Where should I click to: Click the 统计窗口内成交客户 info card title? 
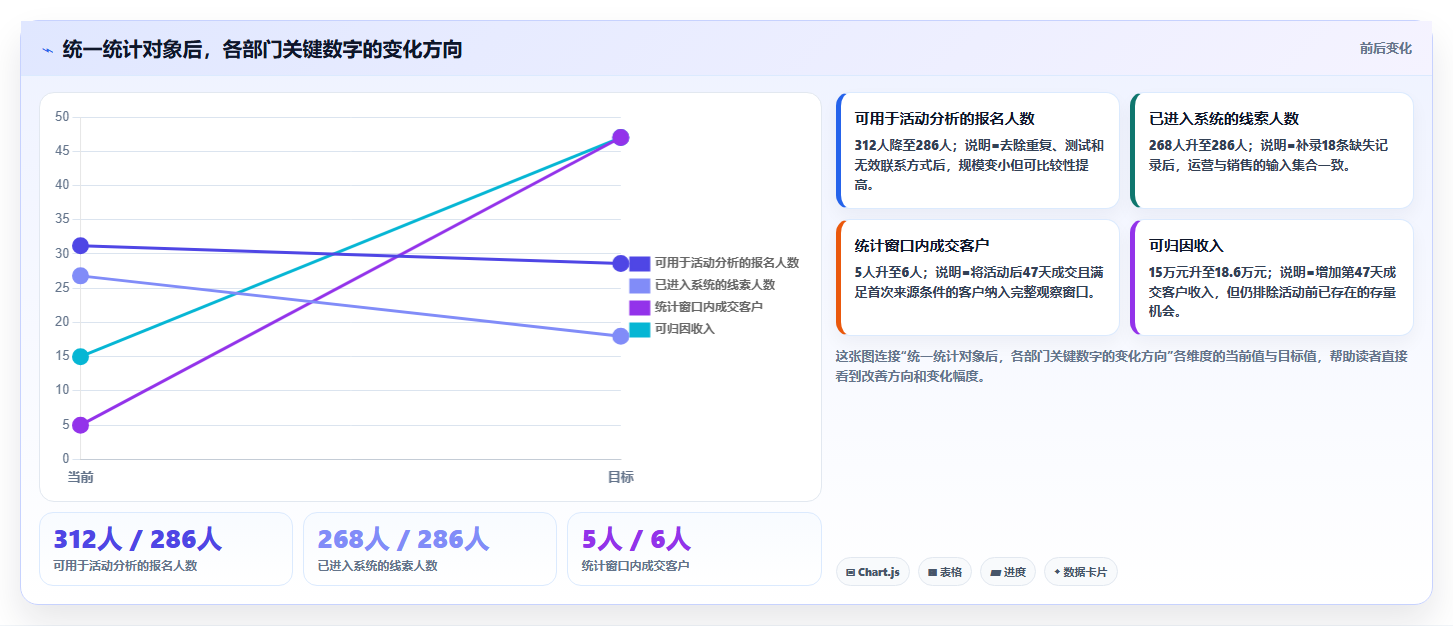click(922, 245)
